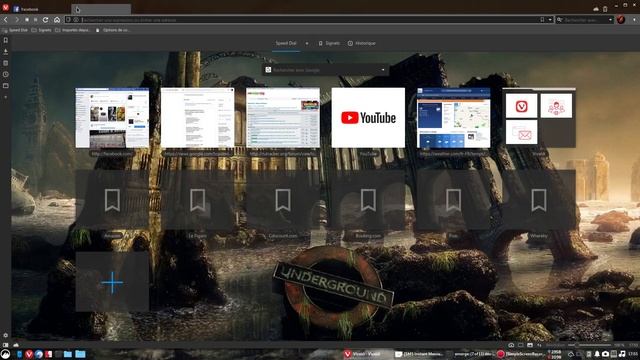
Task: Open the music note icon in system tray
Action: (x=622, y=354)
